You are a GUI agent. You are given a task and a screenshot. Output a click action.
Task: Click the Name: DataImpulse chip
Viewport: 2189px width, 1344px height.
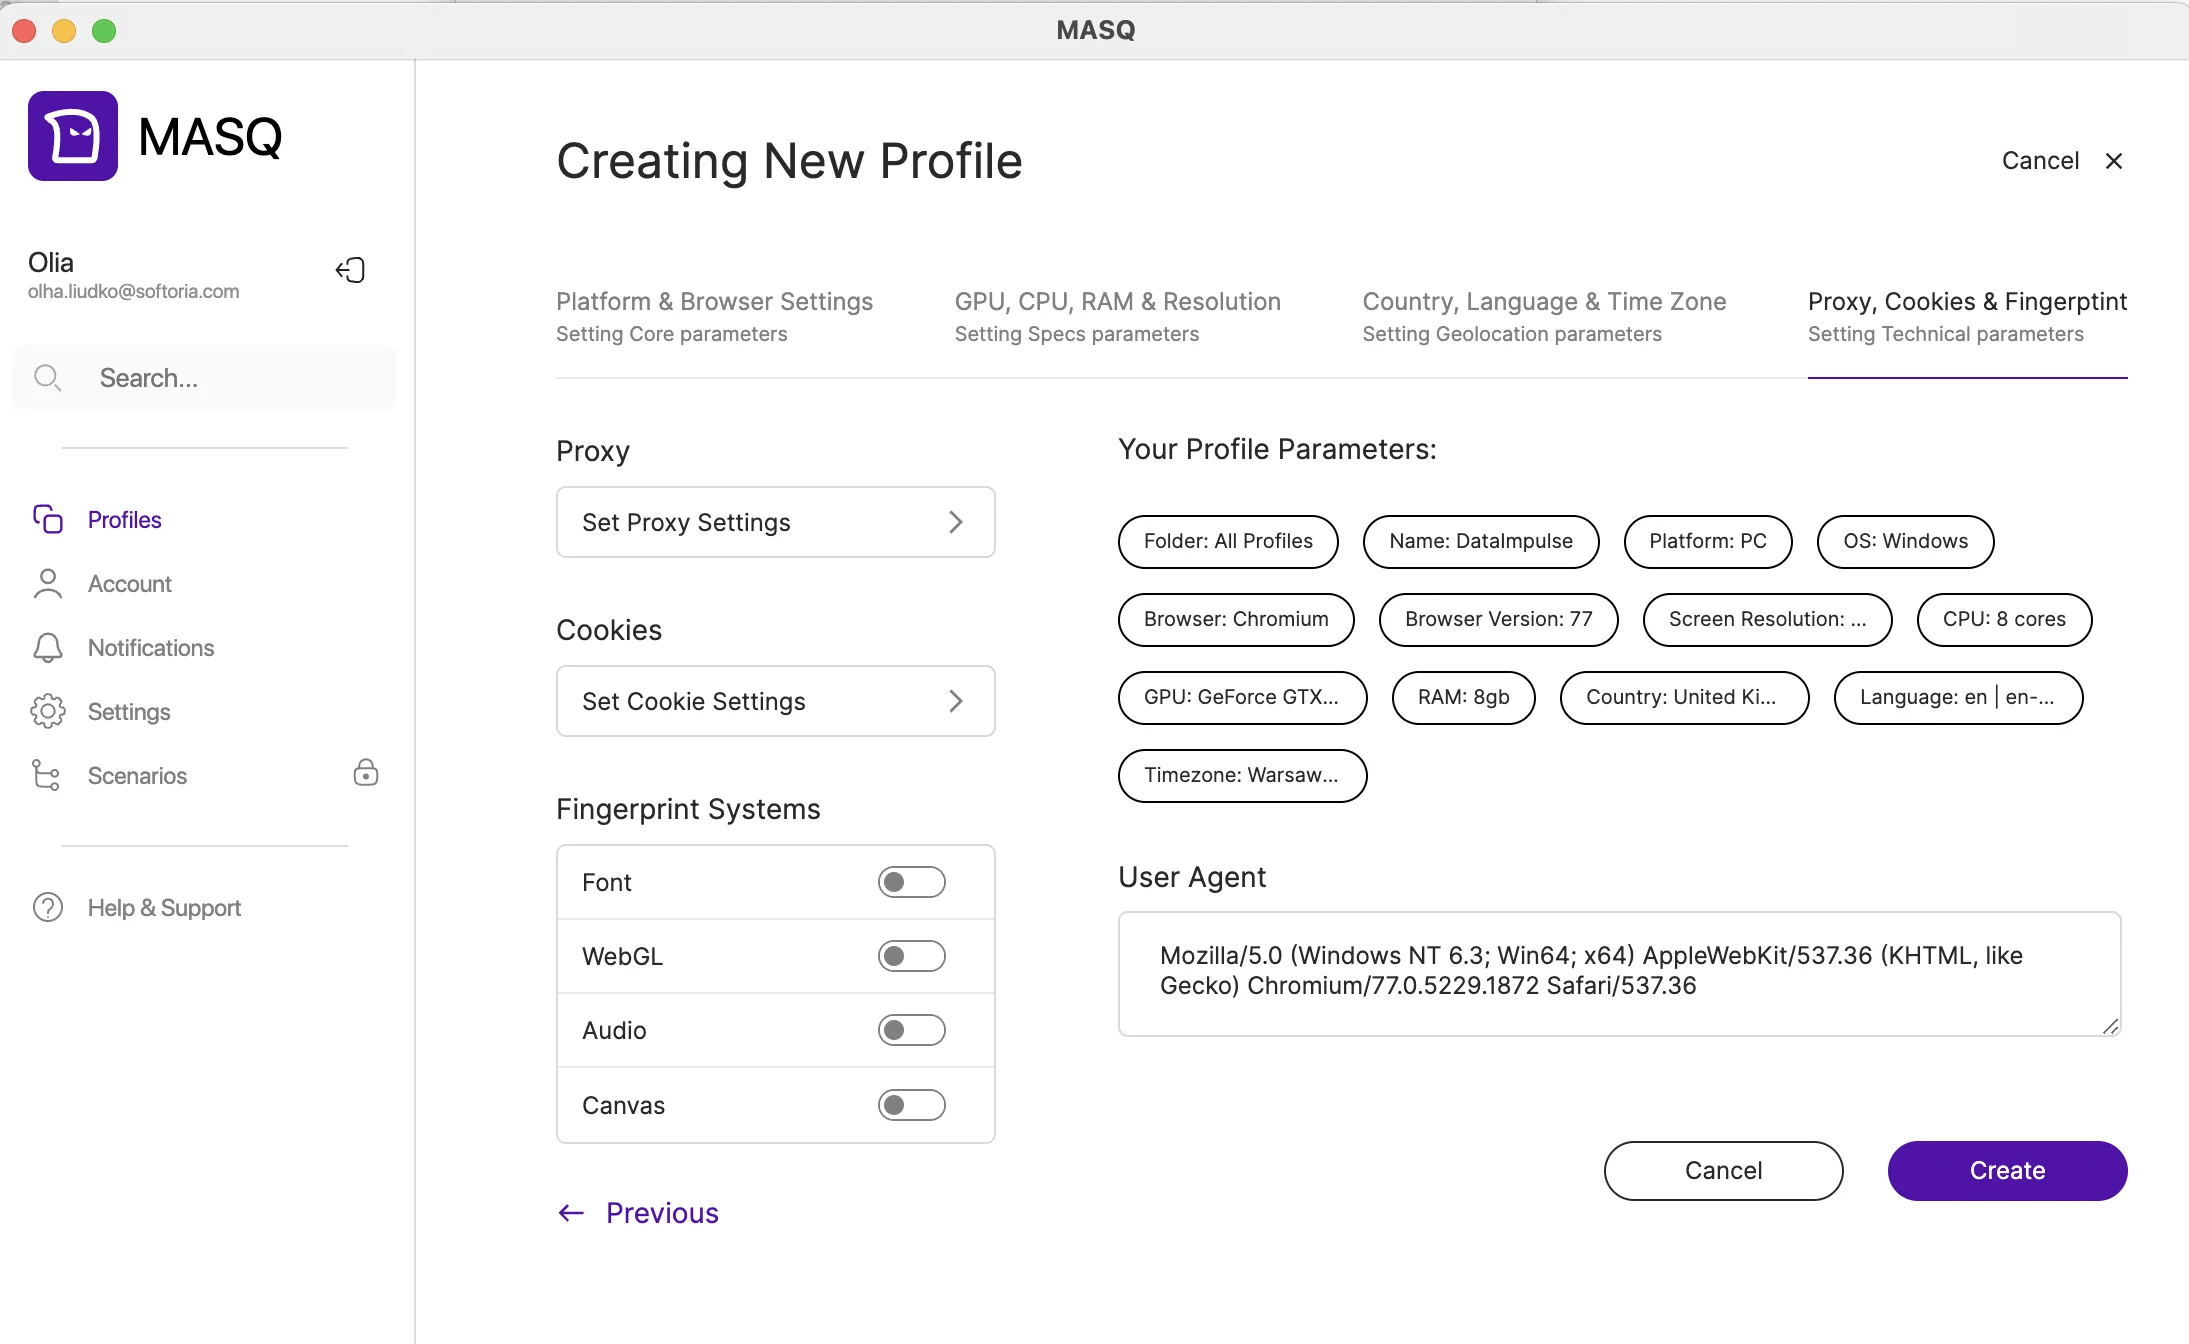point(1481,541)
